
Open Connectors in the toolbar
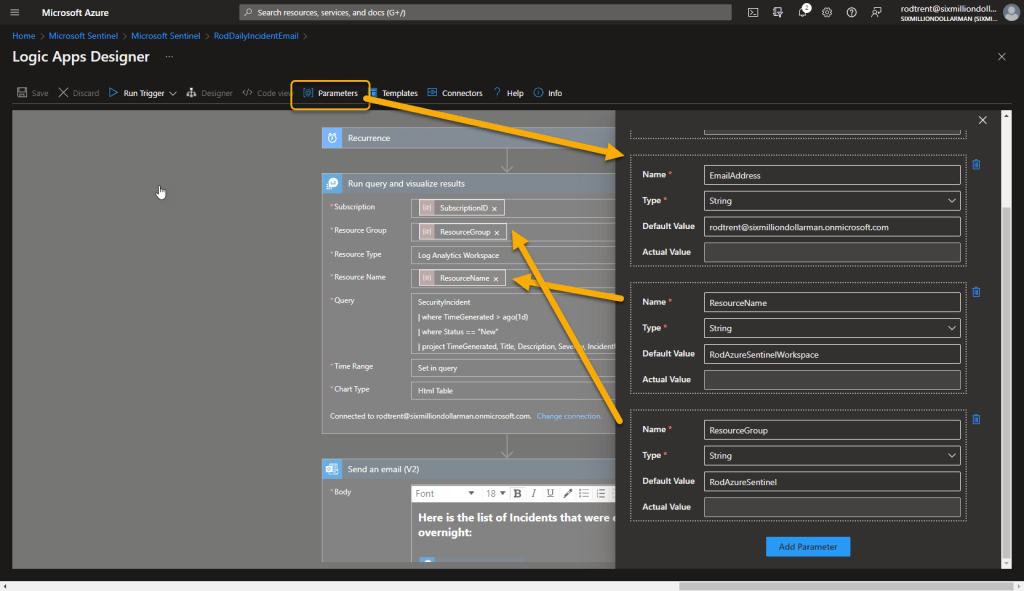click(x=455, y=93)
